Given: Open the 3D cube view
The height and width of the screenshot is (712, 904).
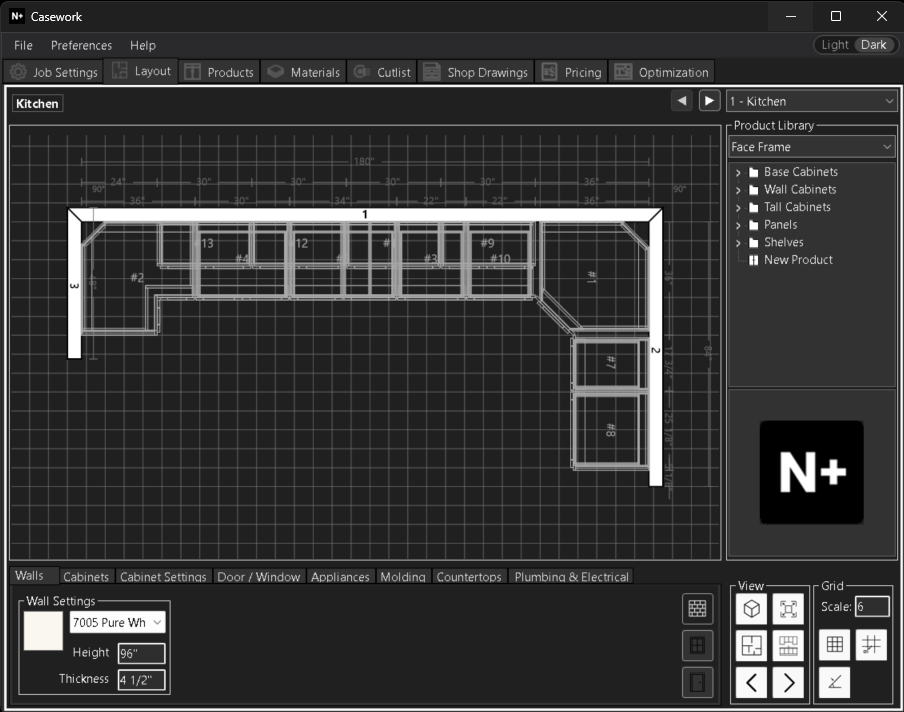Looking at the screenshot, I should (x=751, y=609).
